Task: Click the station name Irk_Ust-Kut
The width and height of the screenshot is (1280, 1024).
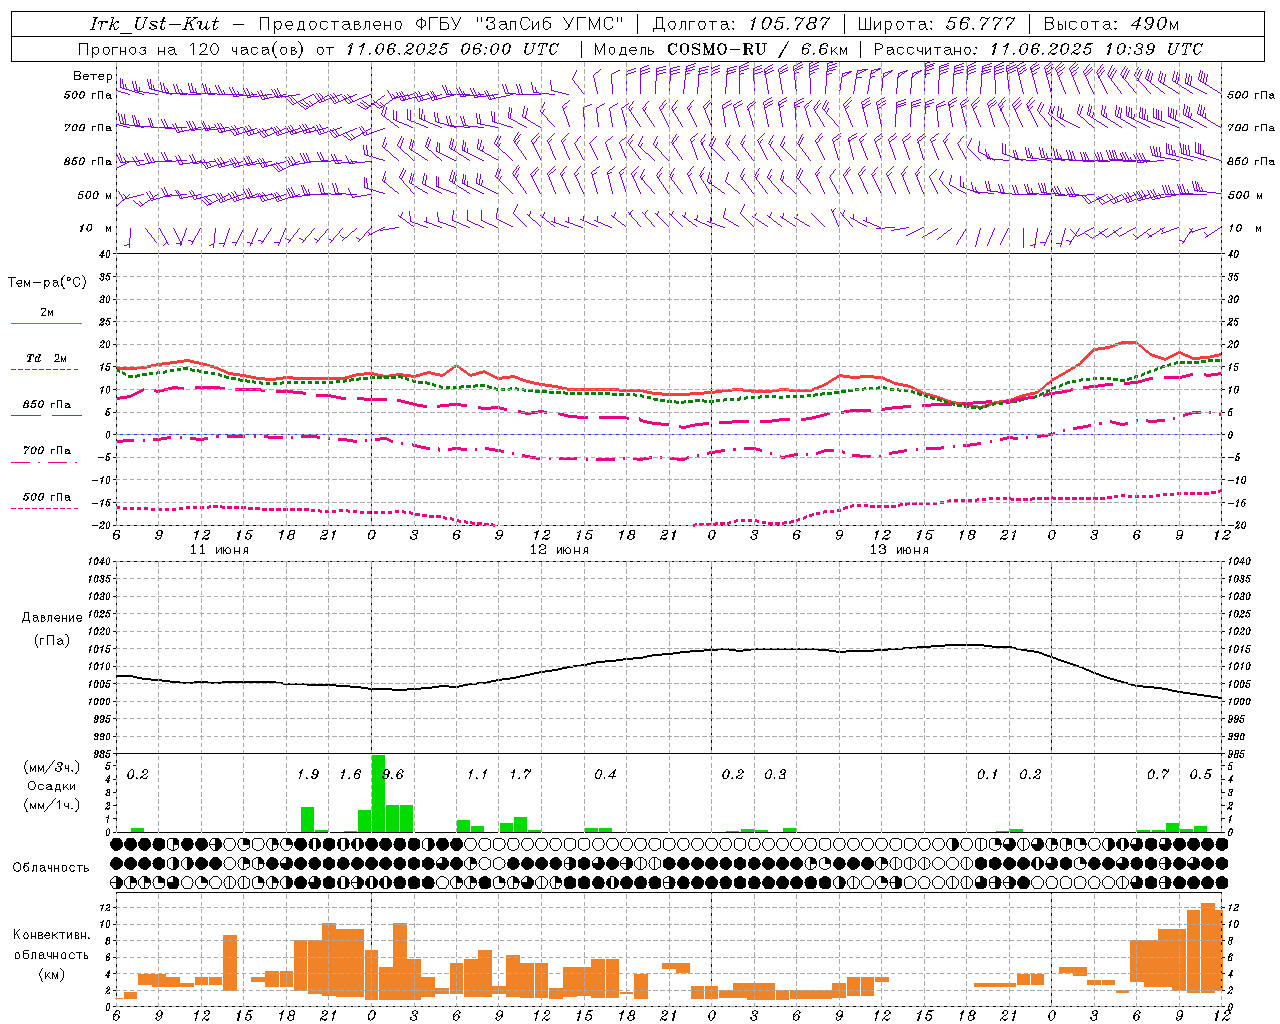Action: pos(154,24)
